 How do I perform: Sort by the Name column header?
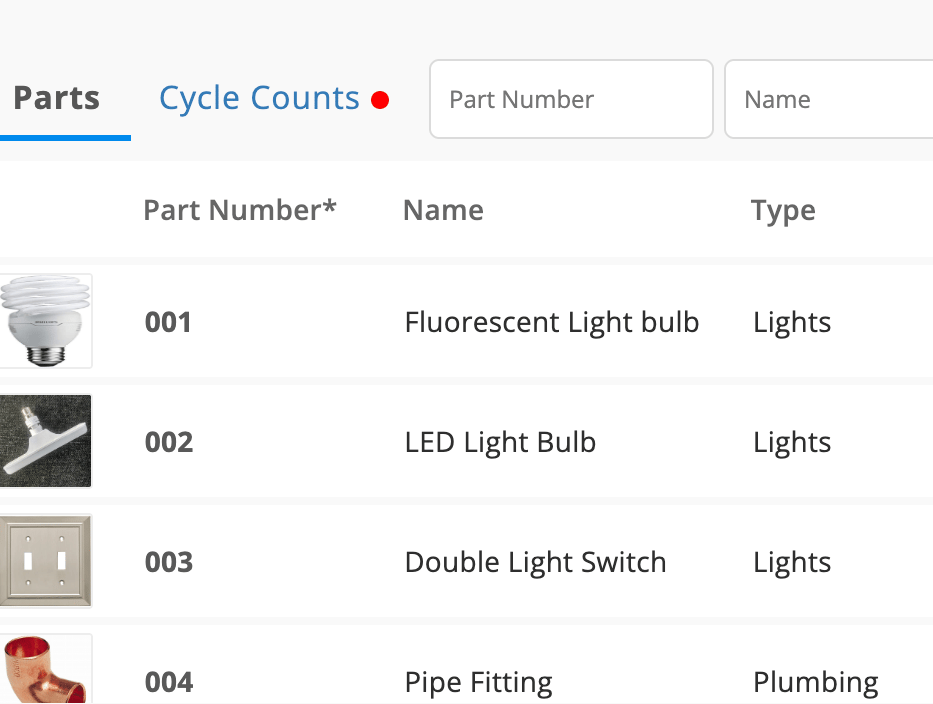coord(443,210)
